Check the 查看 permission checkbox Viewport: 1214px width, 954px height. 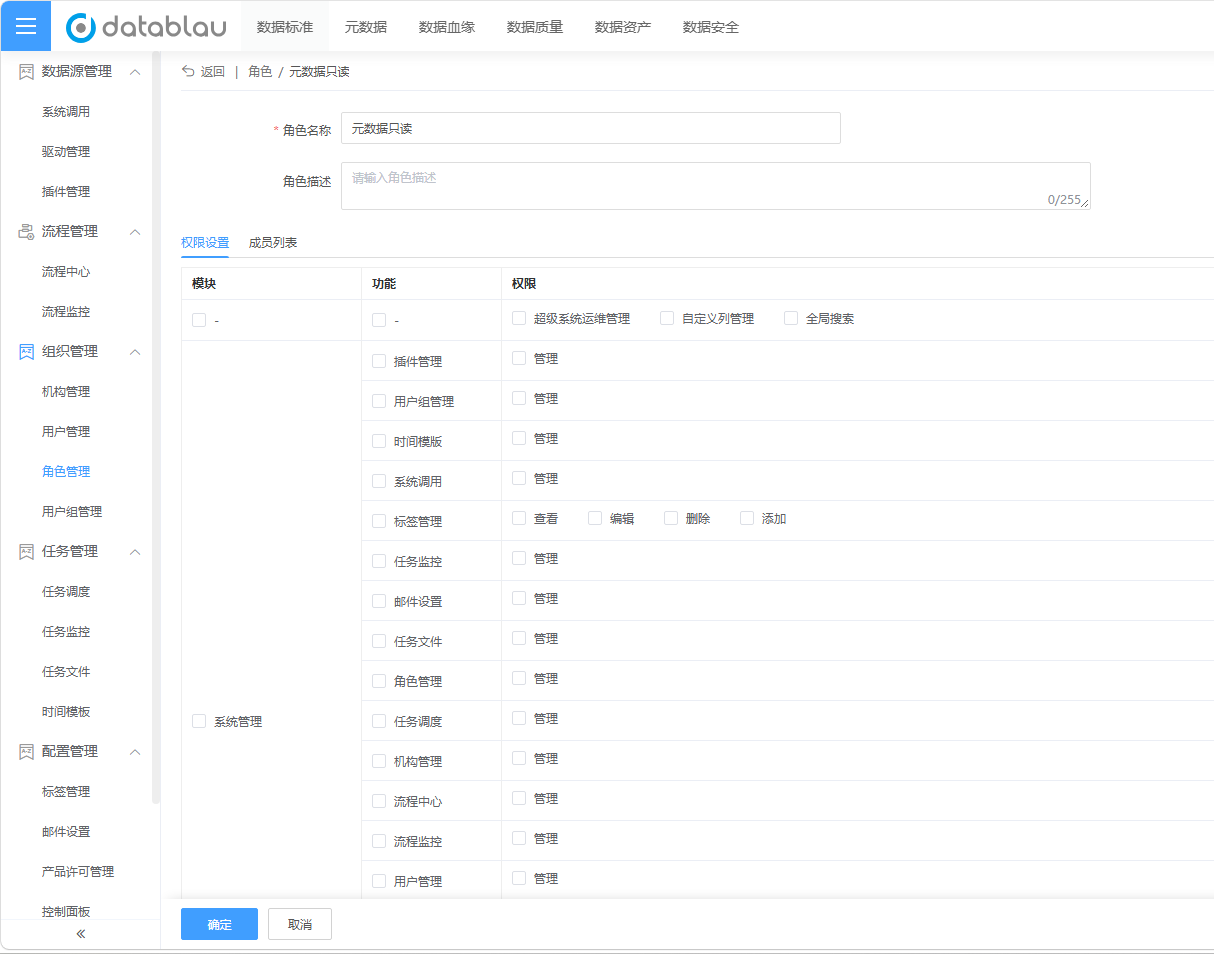coord(519,518)
